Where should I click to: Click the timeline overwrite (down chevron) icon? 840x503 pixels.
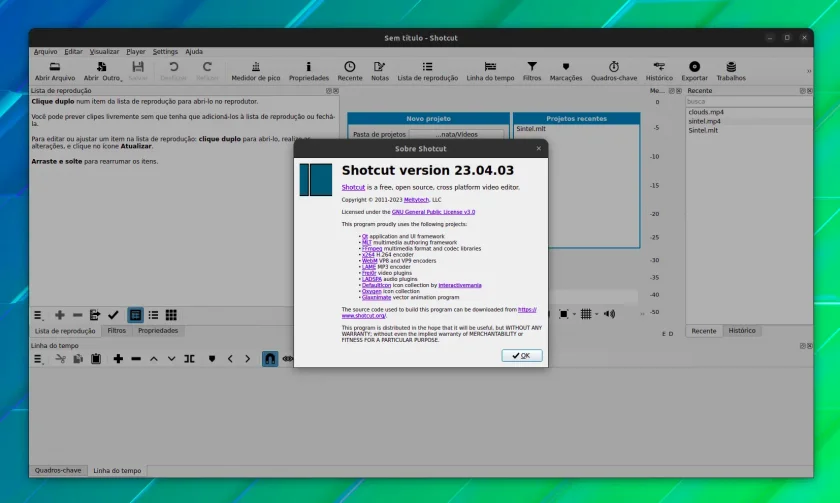[171, 359]
